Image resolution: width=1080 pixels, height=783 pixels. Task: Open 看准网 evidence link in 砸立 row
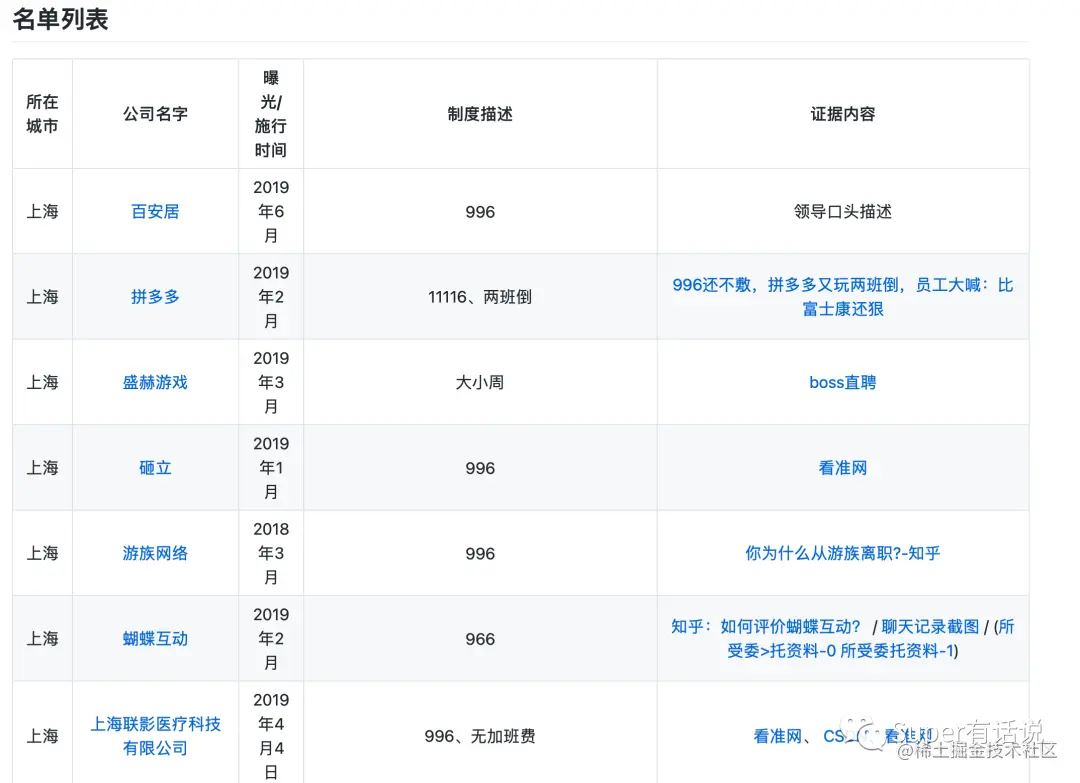[x=842, y=468]
